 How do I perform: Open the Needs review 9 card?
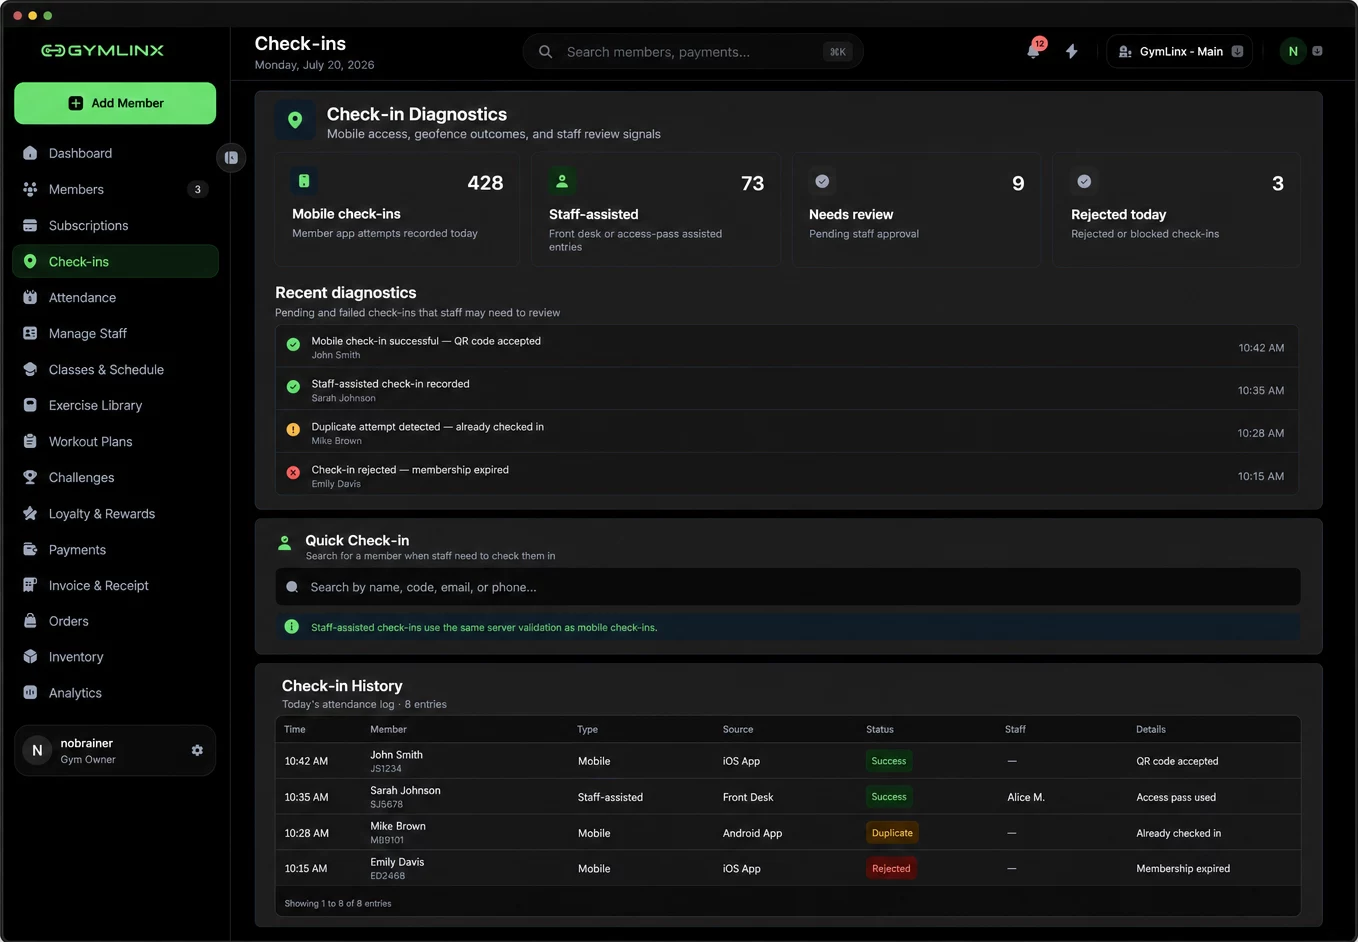(916, 209)
